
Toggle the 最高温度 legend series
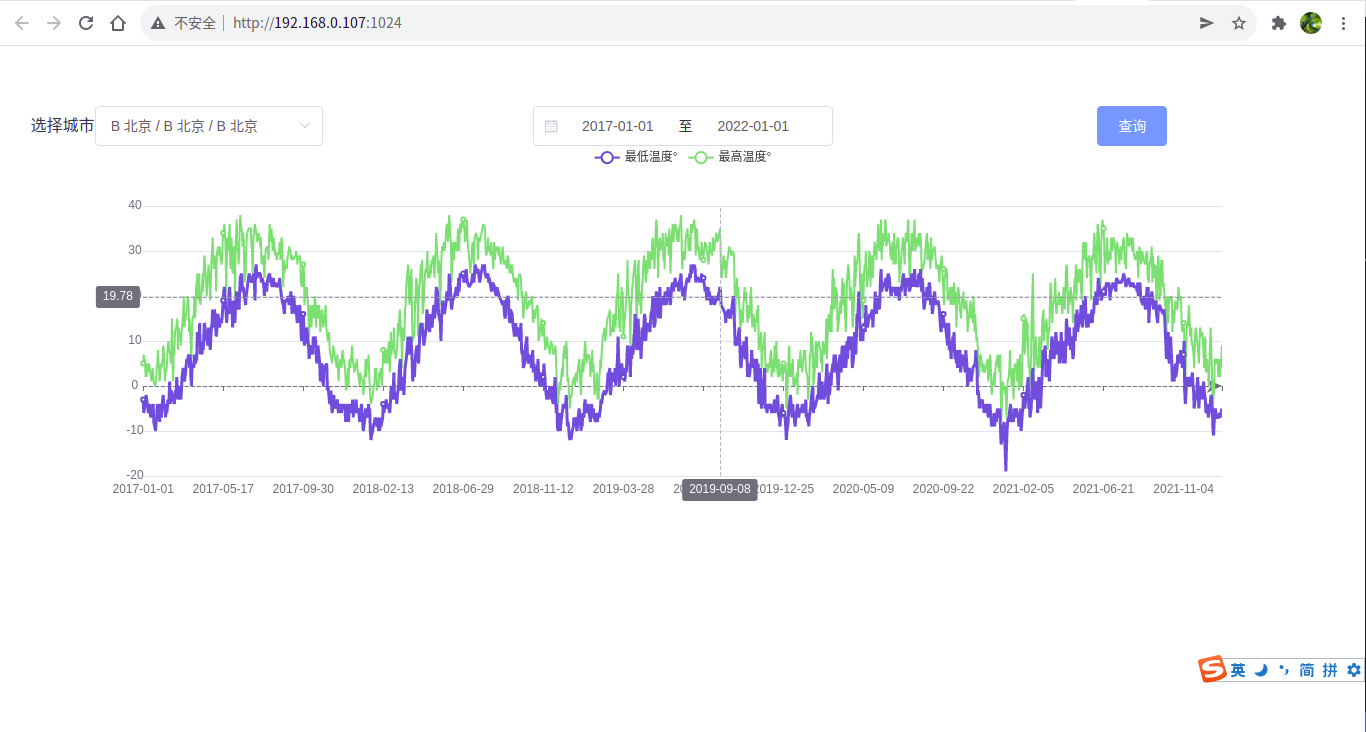pyautogui.click(x=730, y=157)
